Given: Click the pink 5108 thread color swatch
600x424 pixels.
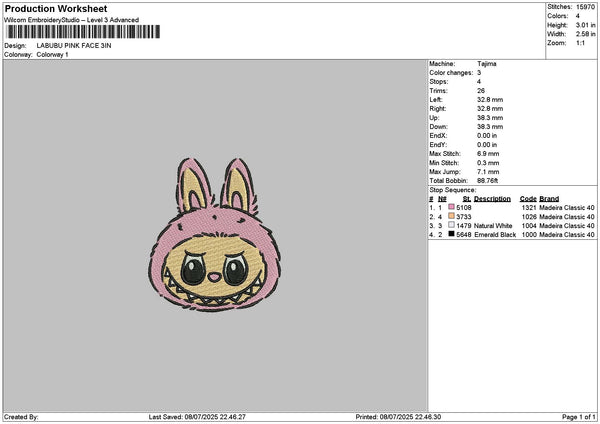Looking at the screenshot, I should click(451, 207).
